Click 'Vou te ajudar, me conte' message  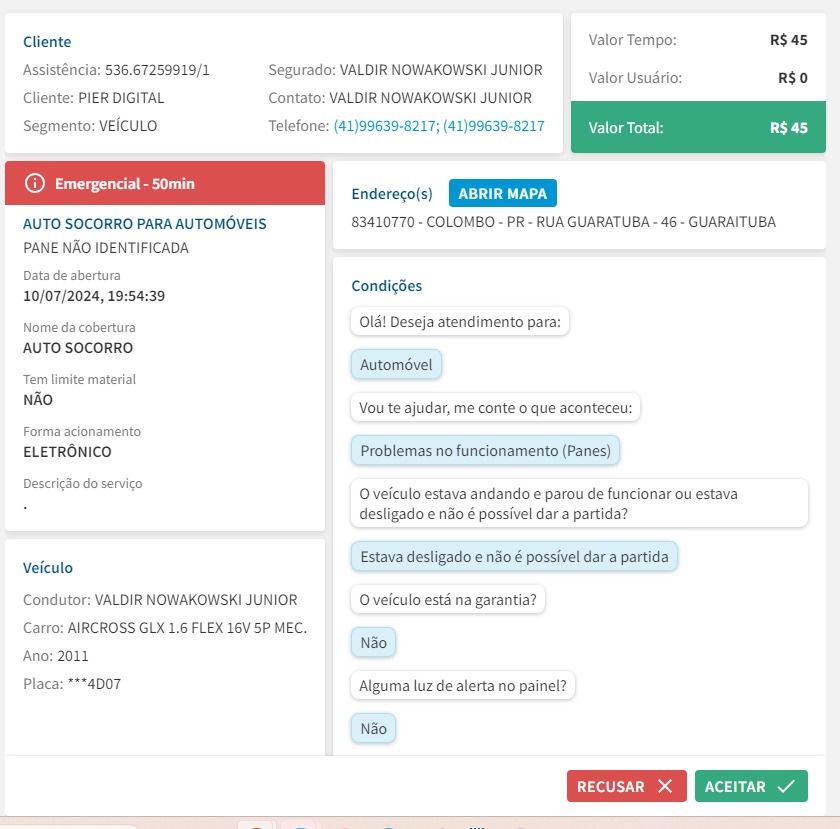click(496, 408)
